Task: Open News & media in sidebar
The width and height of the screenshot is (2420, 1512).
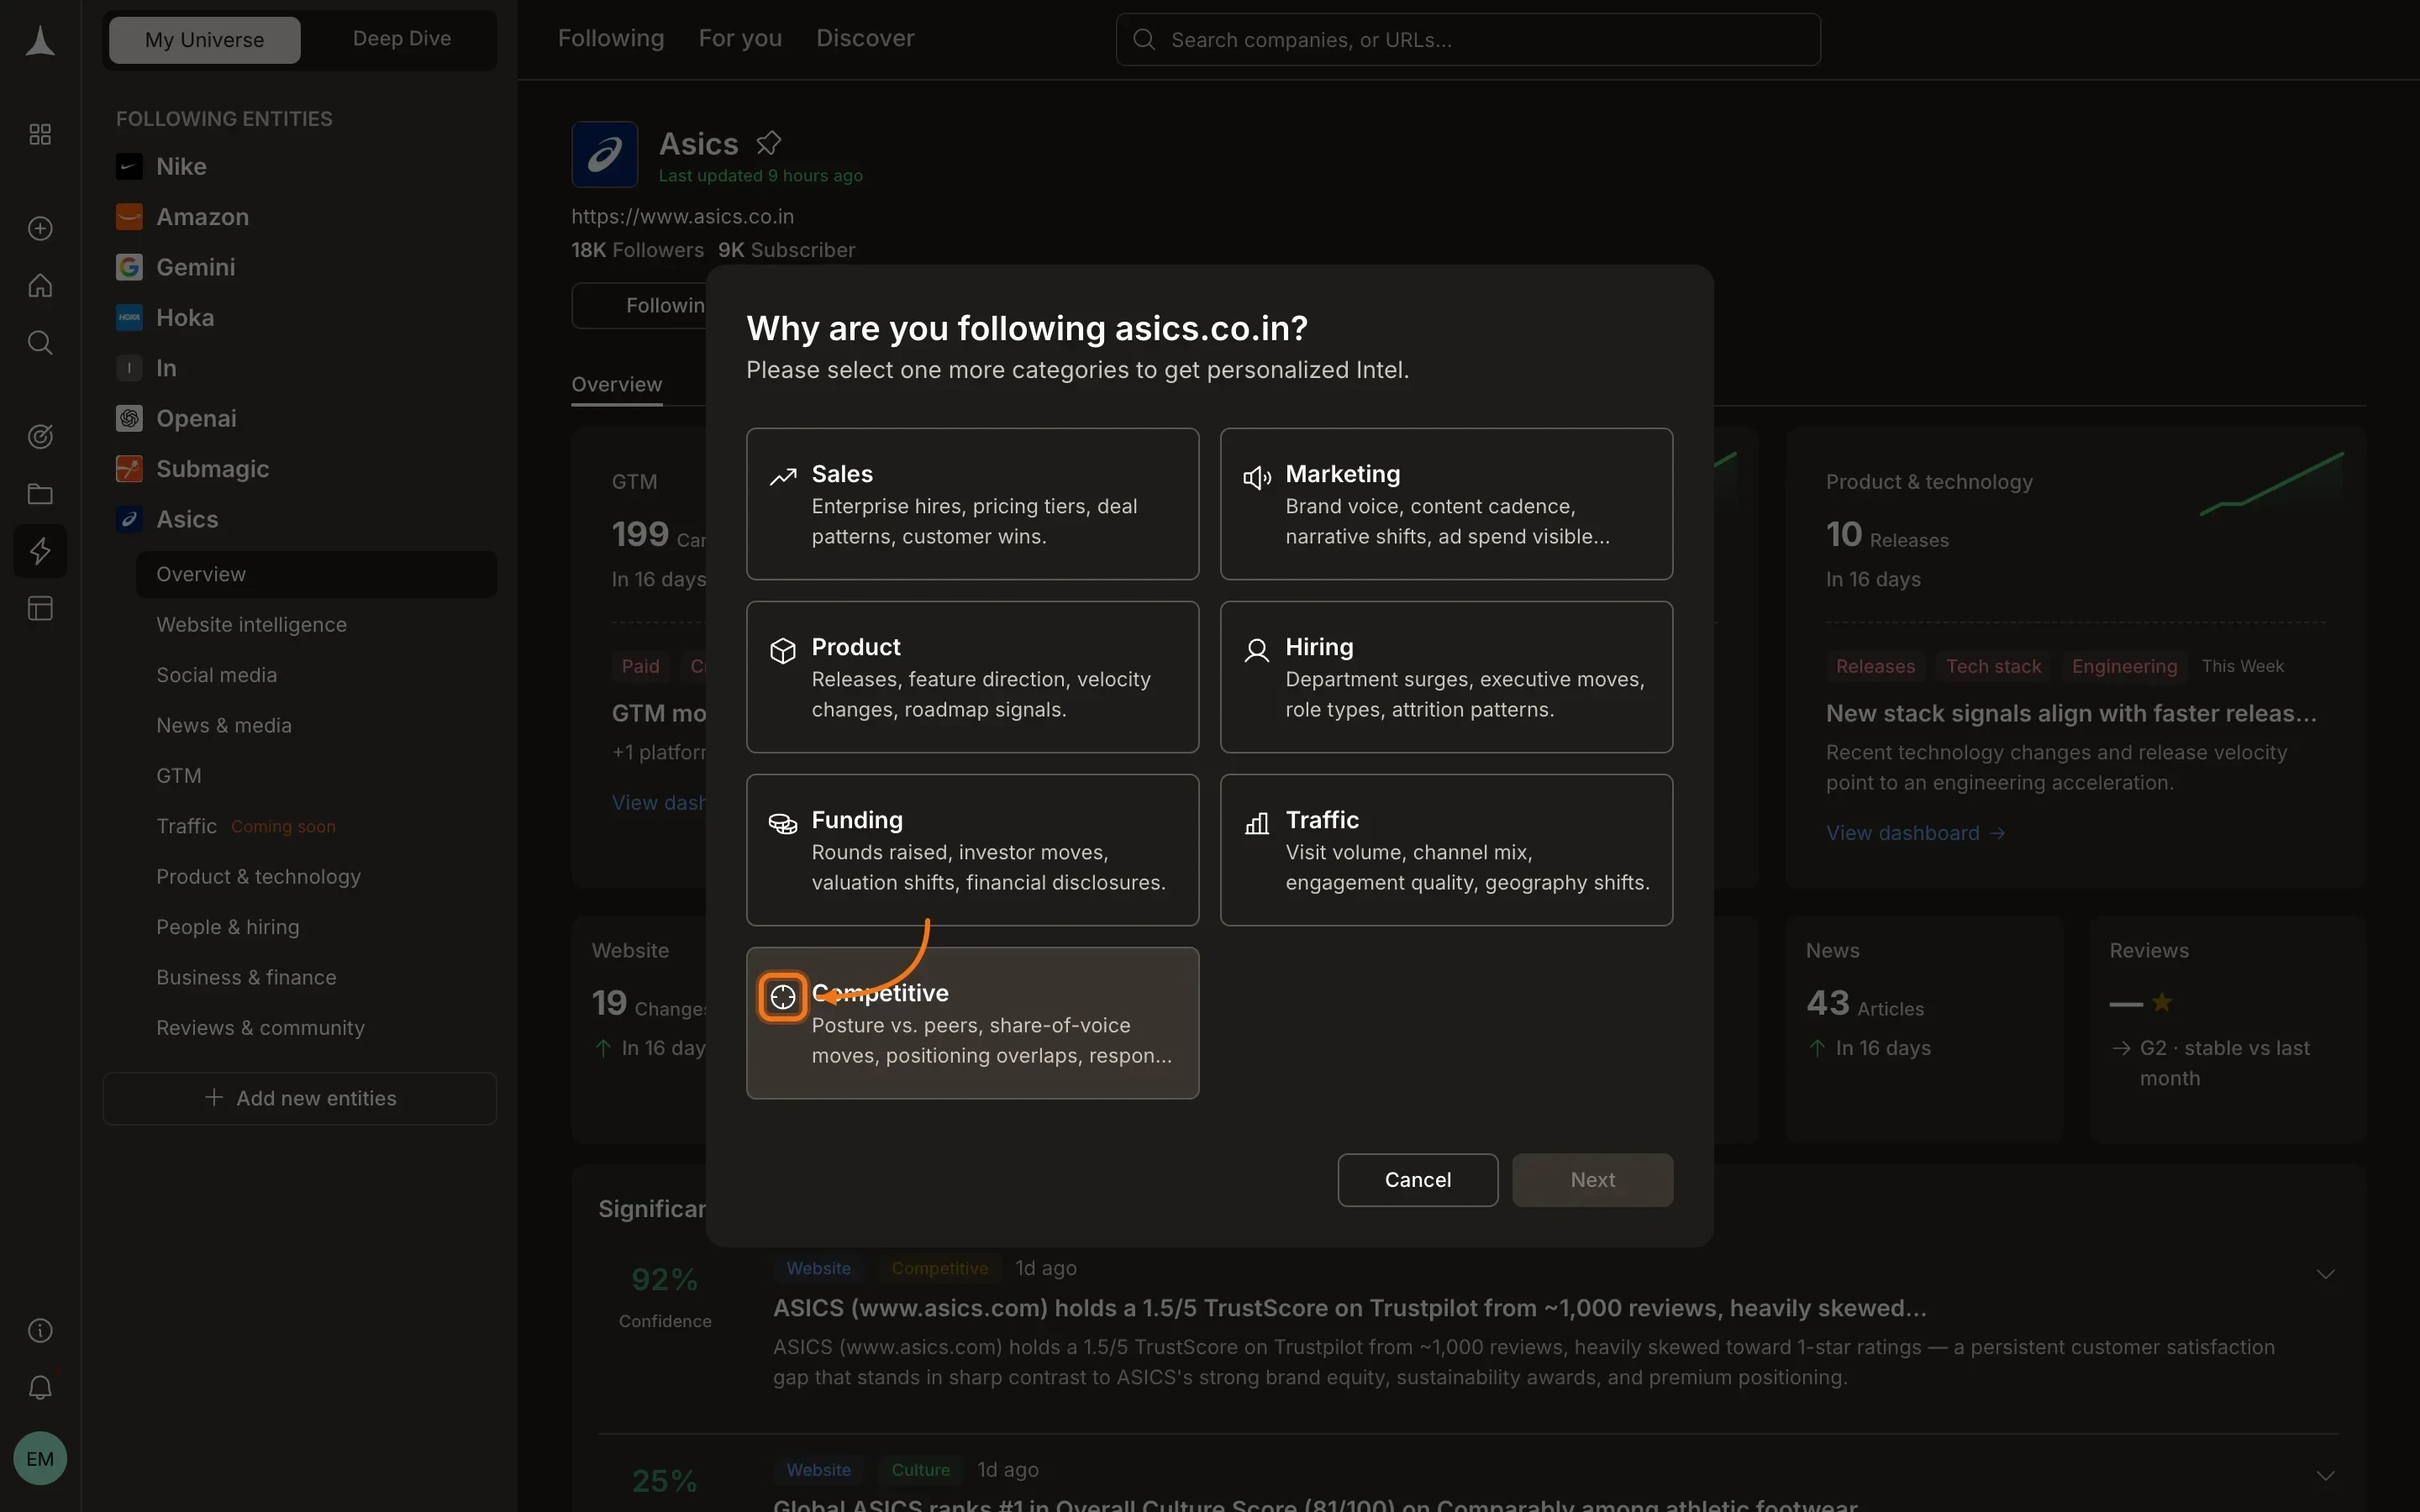Action: 224,725
